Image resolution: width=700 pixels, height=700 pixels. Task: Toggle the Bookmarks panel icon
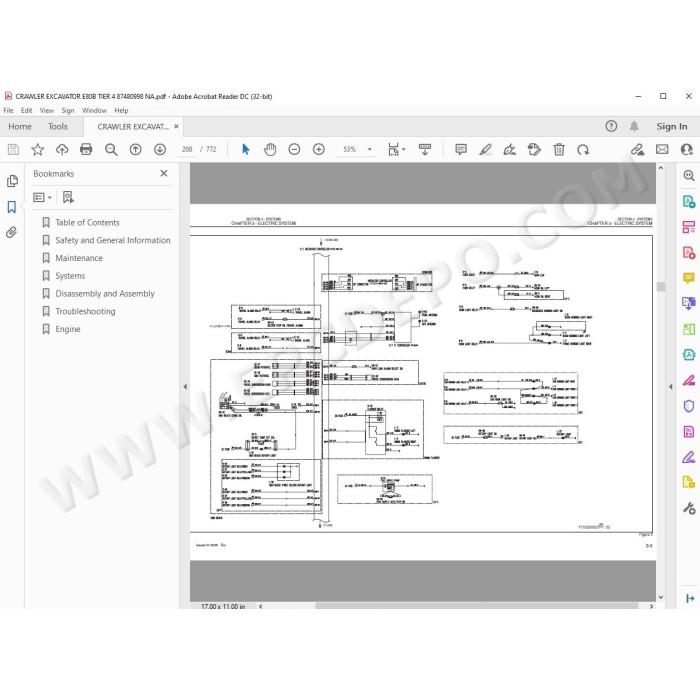click(12, 207)
